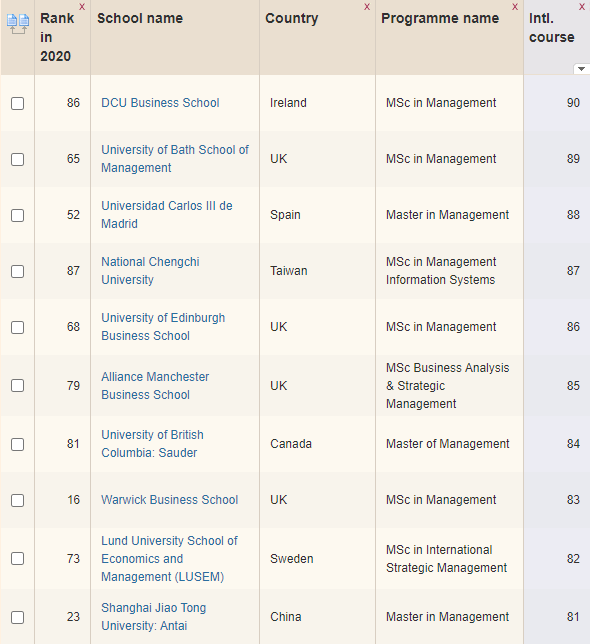Remove the Programme name column
Viewport: 590px width, 644px height.
click(x=515, y=7)
